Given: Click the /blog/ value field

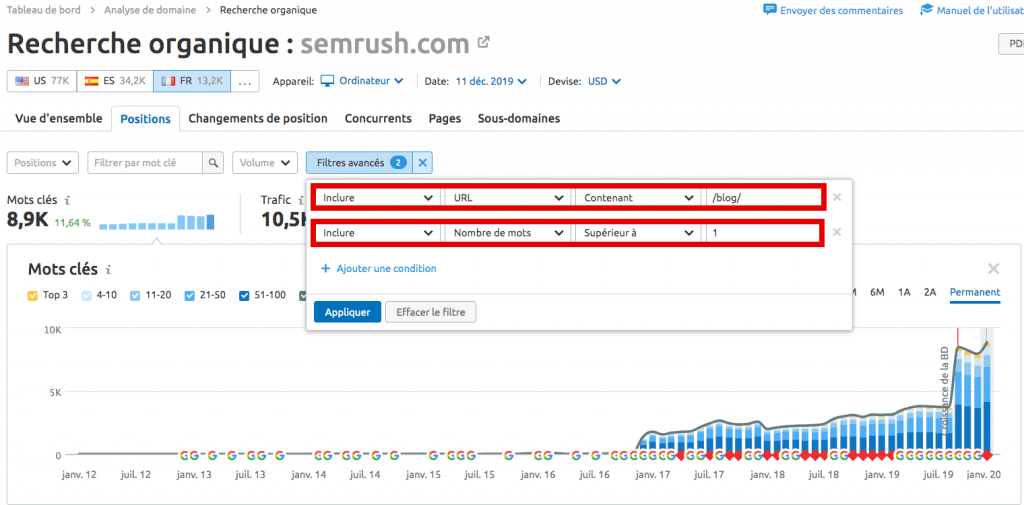Looking at the screenshot, I should pyautogui.click(x=763, y=197).
